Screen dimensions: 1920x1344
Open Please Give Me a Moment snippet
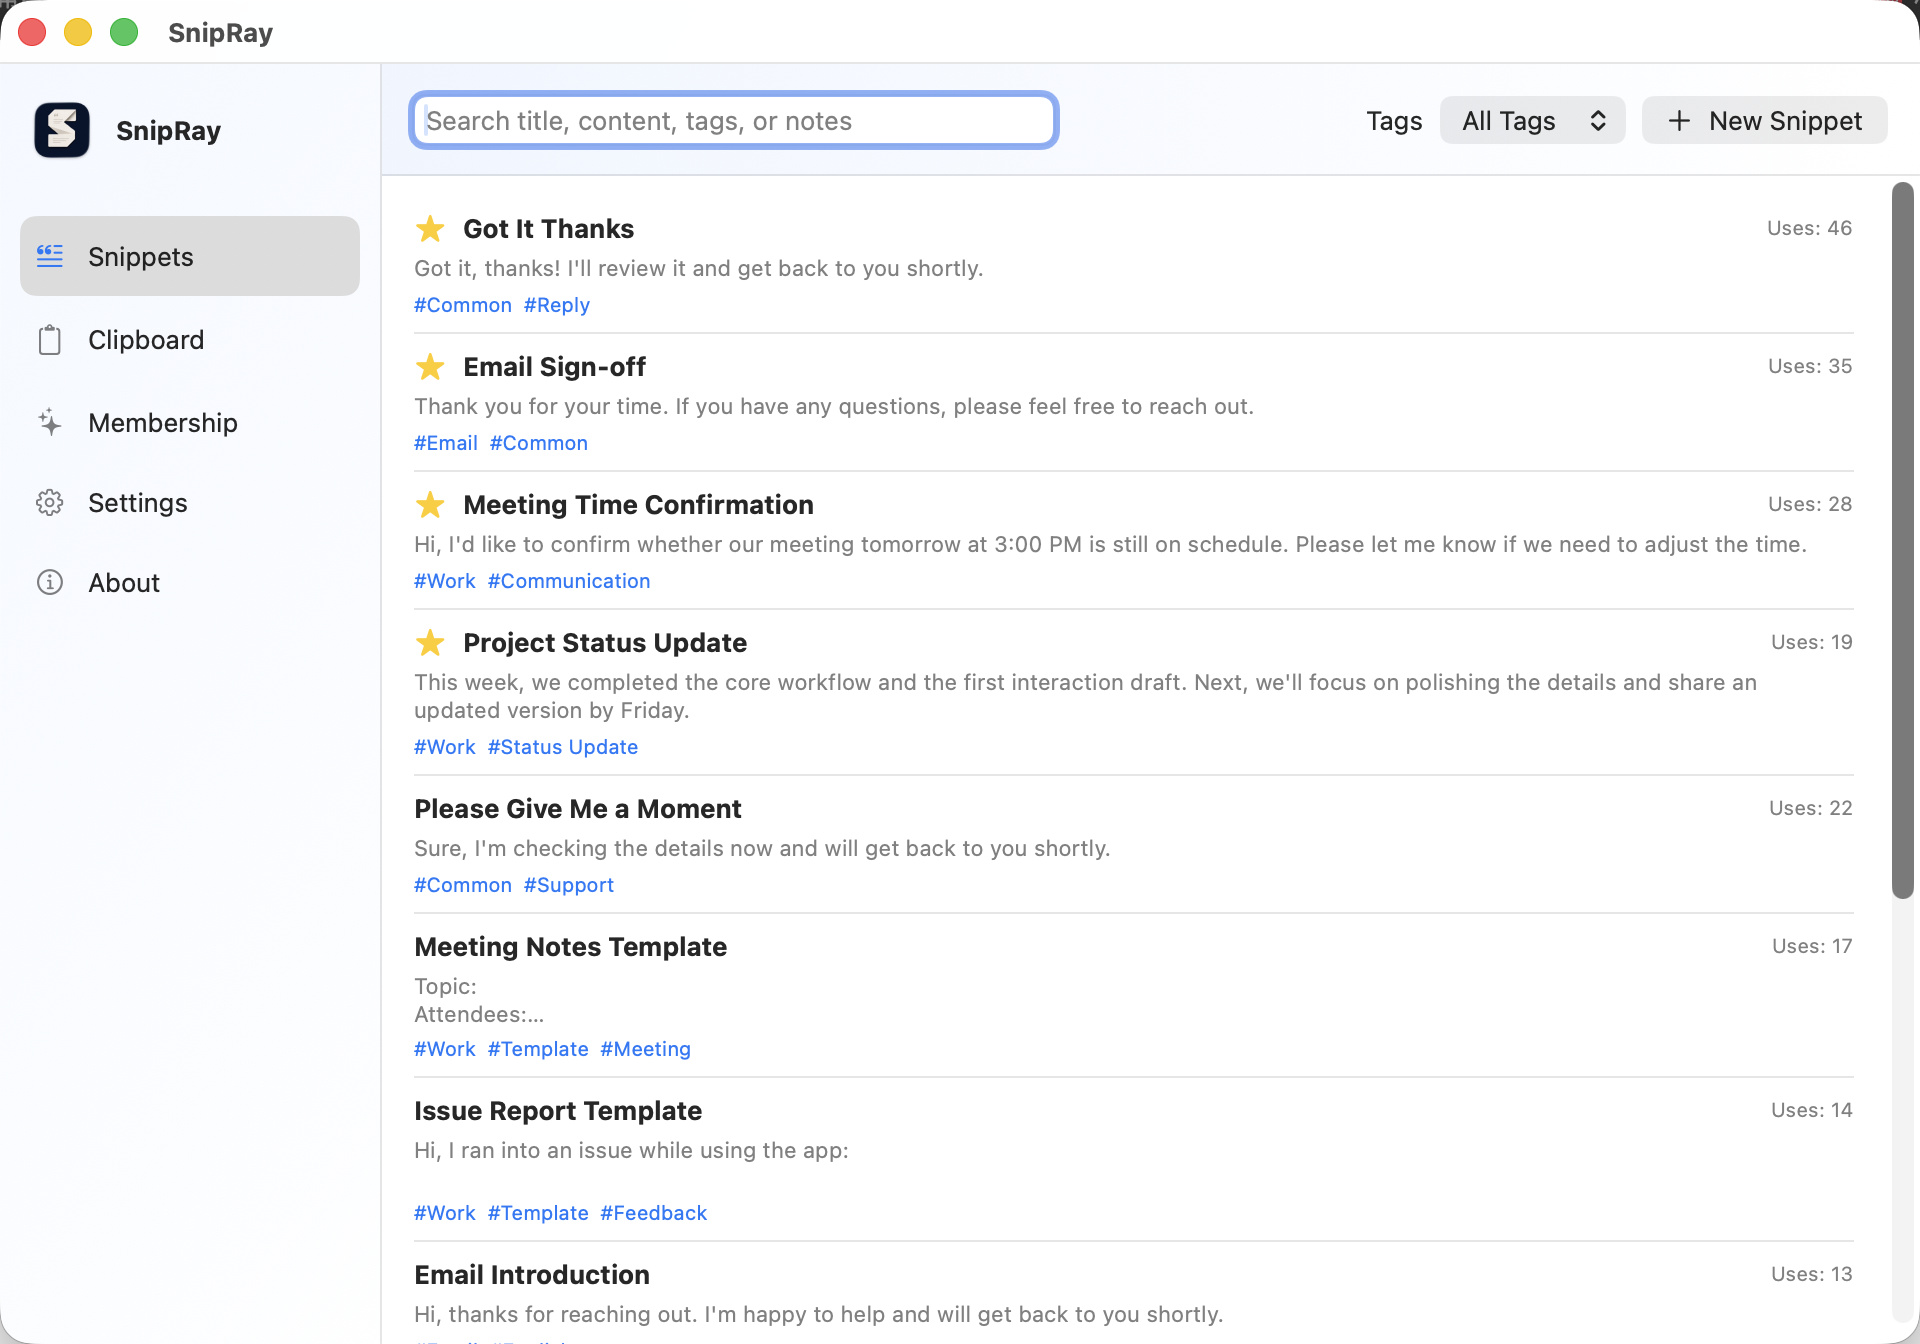578,809
